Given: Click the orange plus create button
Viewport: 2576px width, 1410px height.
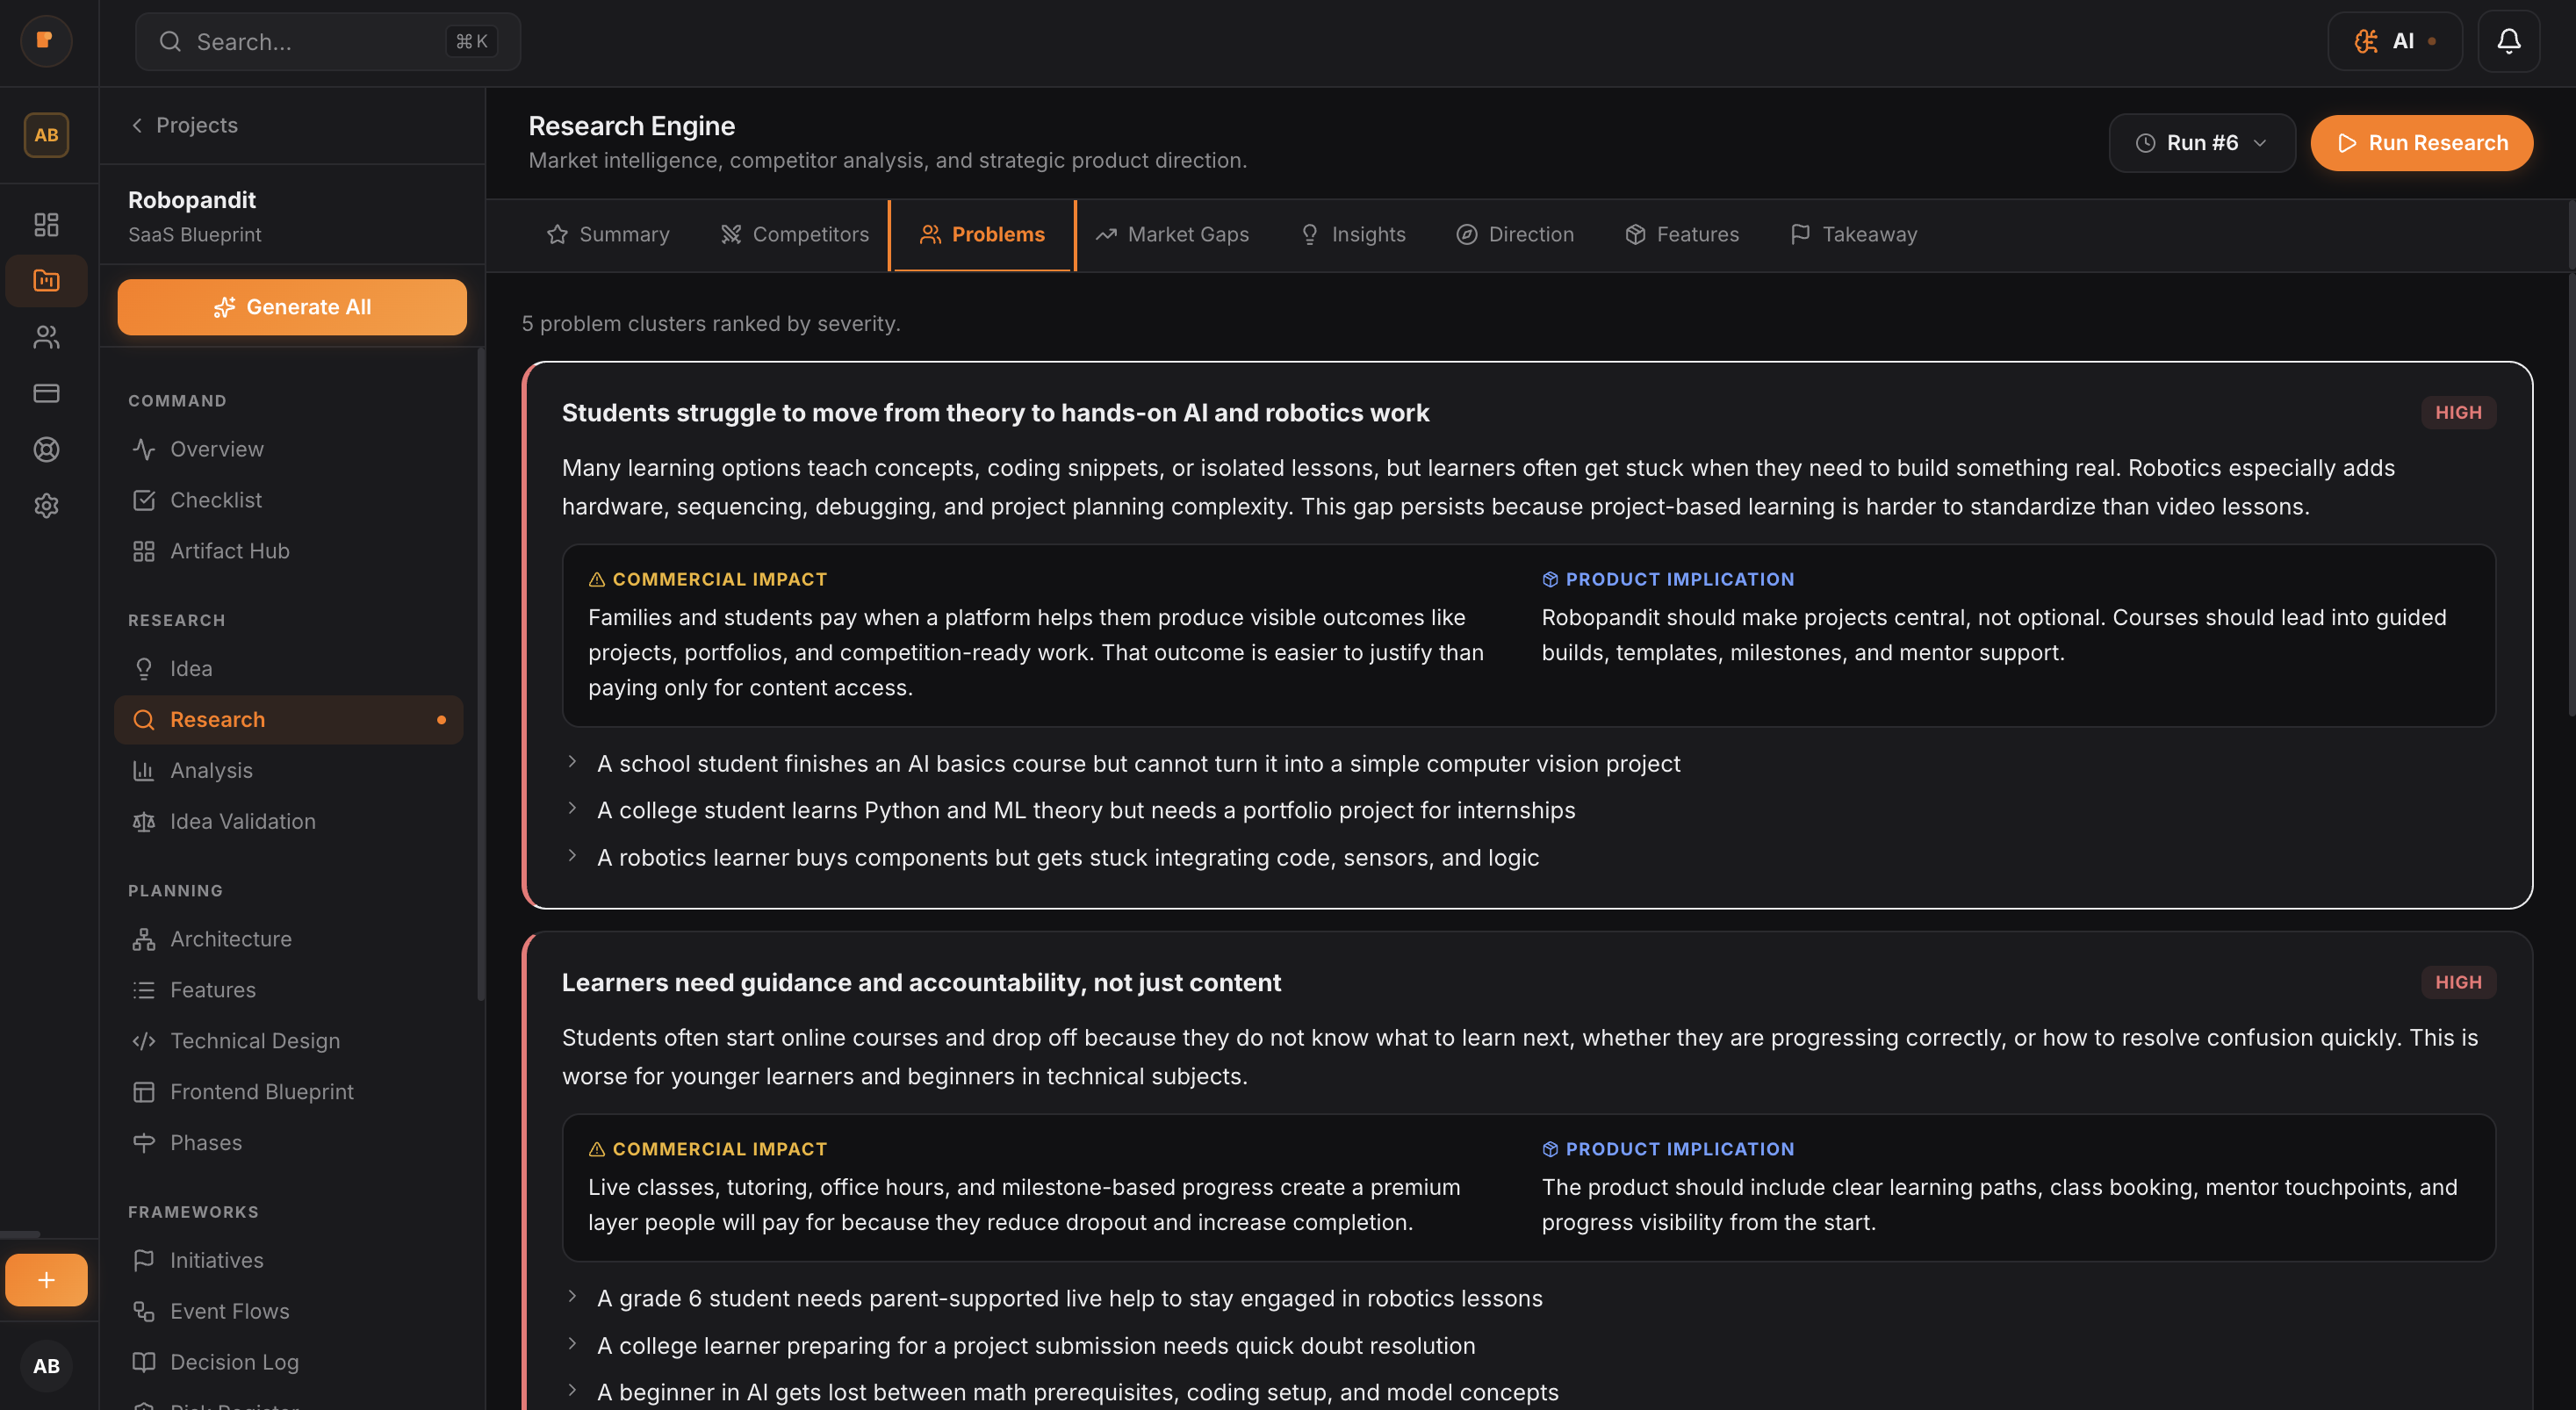Looking at the screenshot, I should point(46,1279).
